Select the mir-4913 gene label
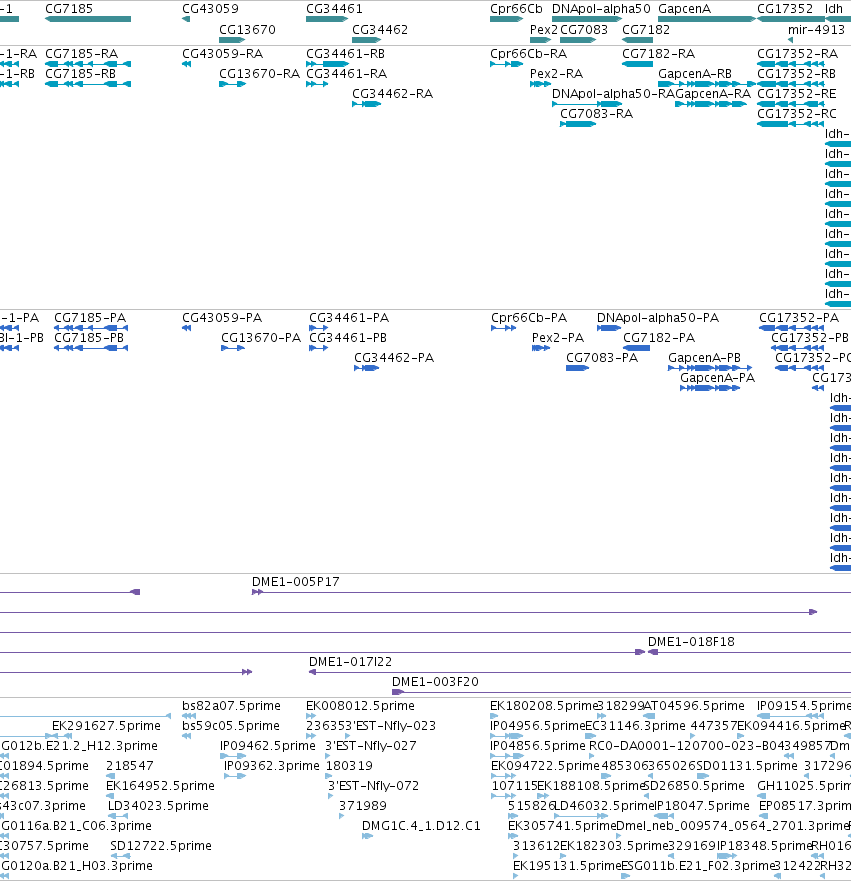Image resolution: width=851 pixels, height=881 pixels. click(816, 30)
